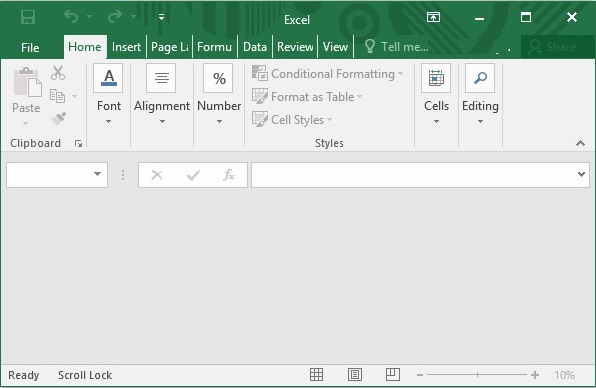Open the Undo history dropdown arrow
Viewport: 596px width, 388px height.
[x=90, y=16]
